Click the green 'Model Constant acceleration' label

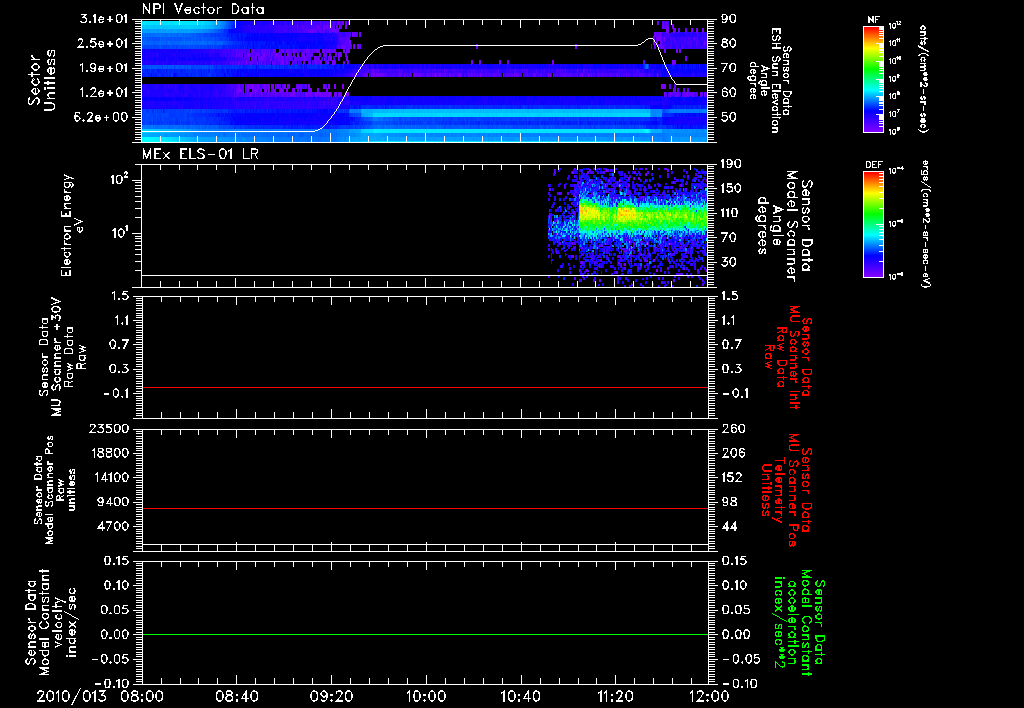coord(799,622)
